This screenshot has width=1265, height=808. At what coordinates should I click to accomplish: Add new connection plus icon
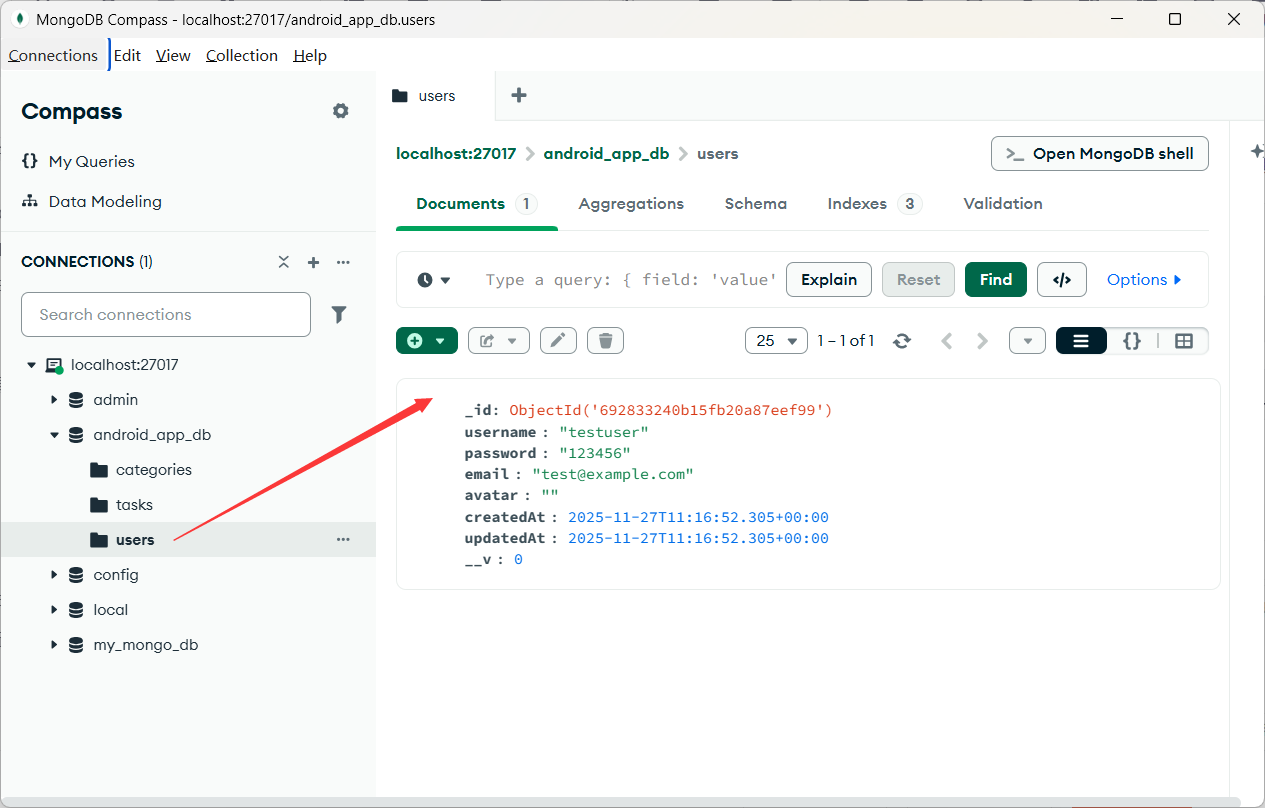pos(313,262)
